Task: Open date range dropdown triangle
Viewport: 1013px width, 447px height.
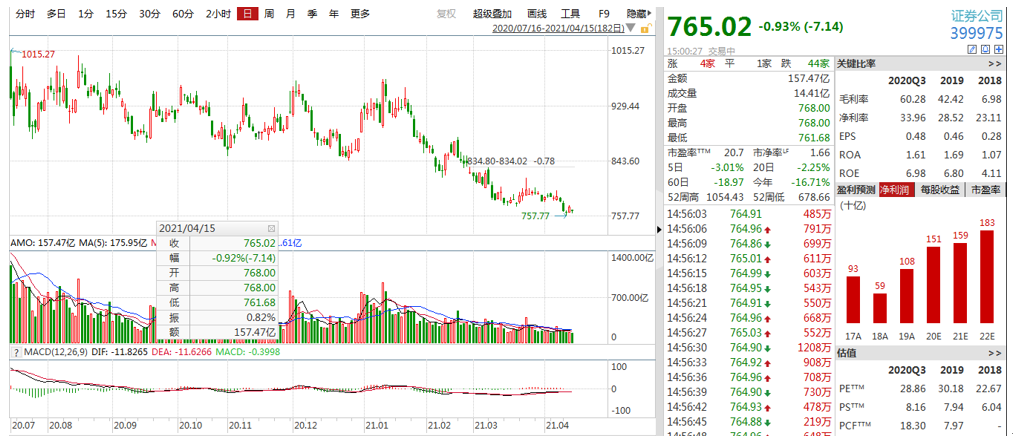Action: pos(631,28)
